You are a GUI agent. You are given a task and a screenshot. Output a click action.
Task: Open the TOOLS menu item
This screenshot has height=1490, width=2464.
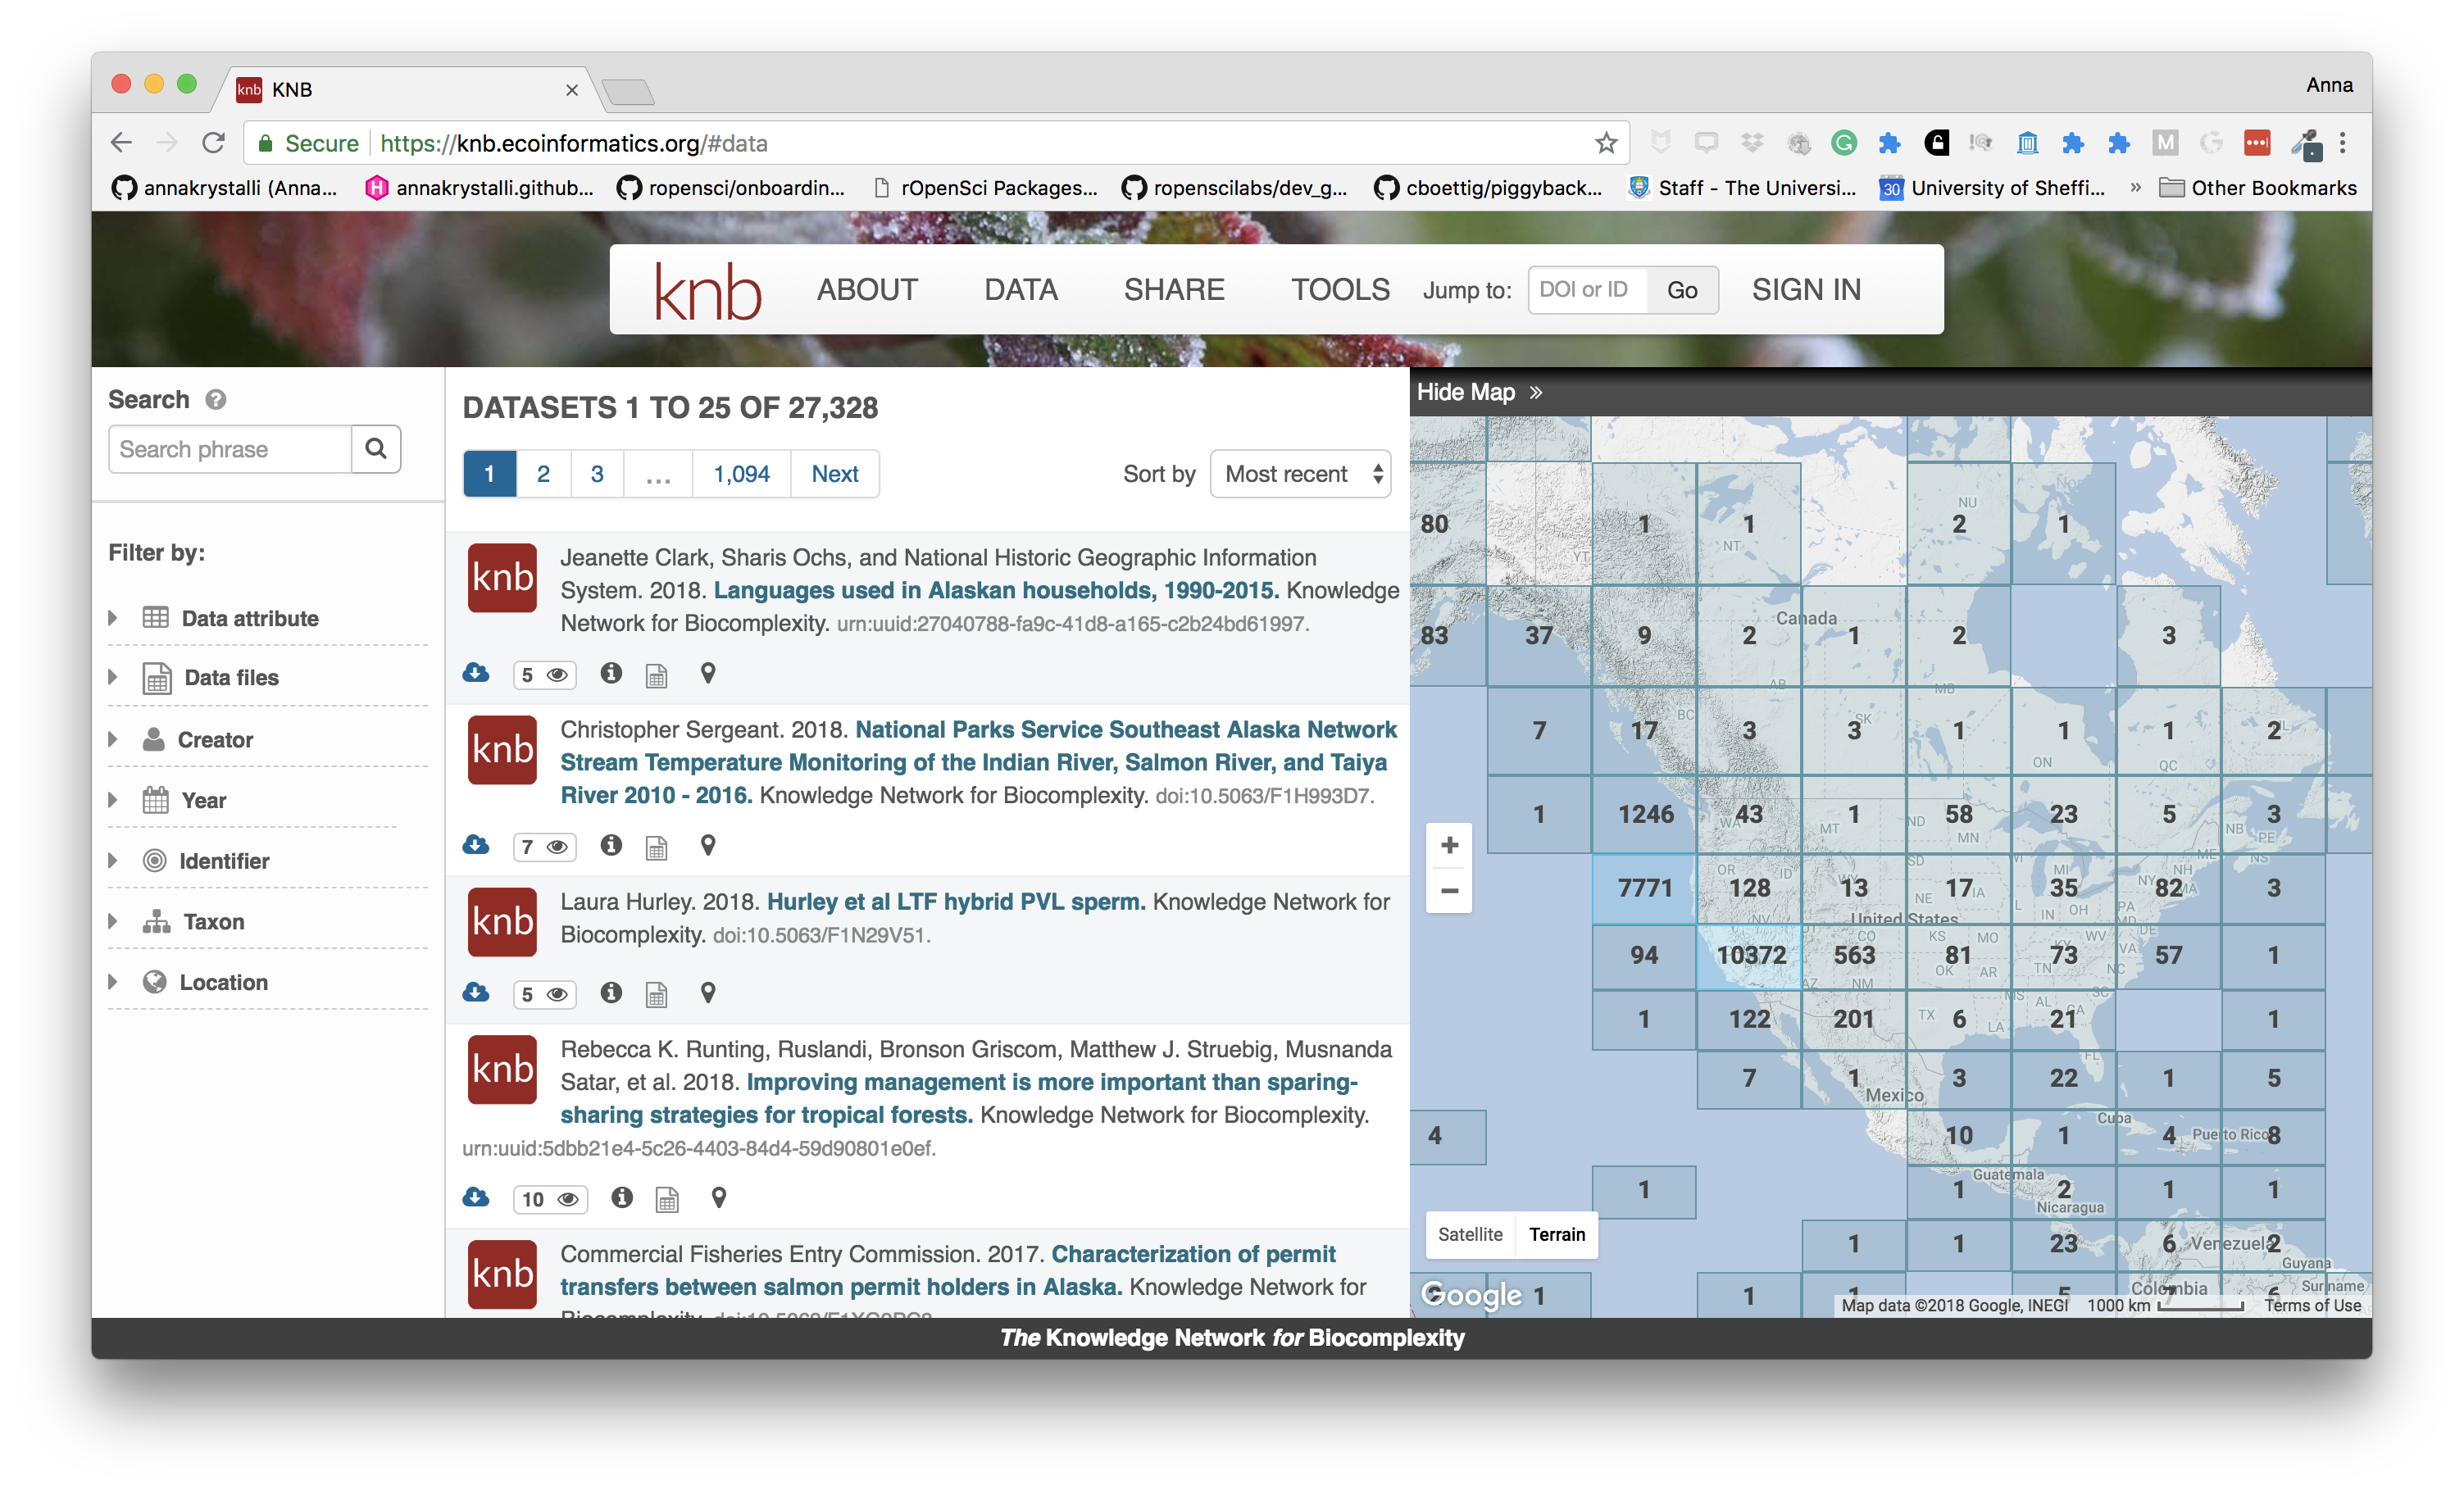(x=1339, y=290)
